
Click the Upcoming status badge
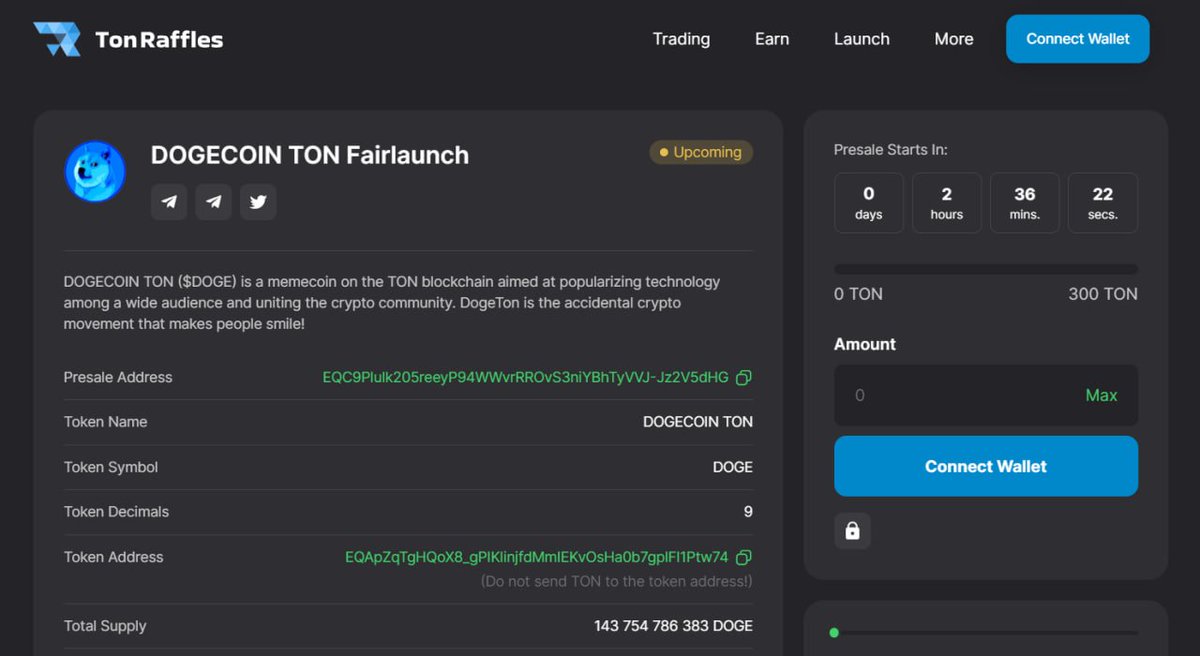tap(700, 152)
